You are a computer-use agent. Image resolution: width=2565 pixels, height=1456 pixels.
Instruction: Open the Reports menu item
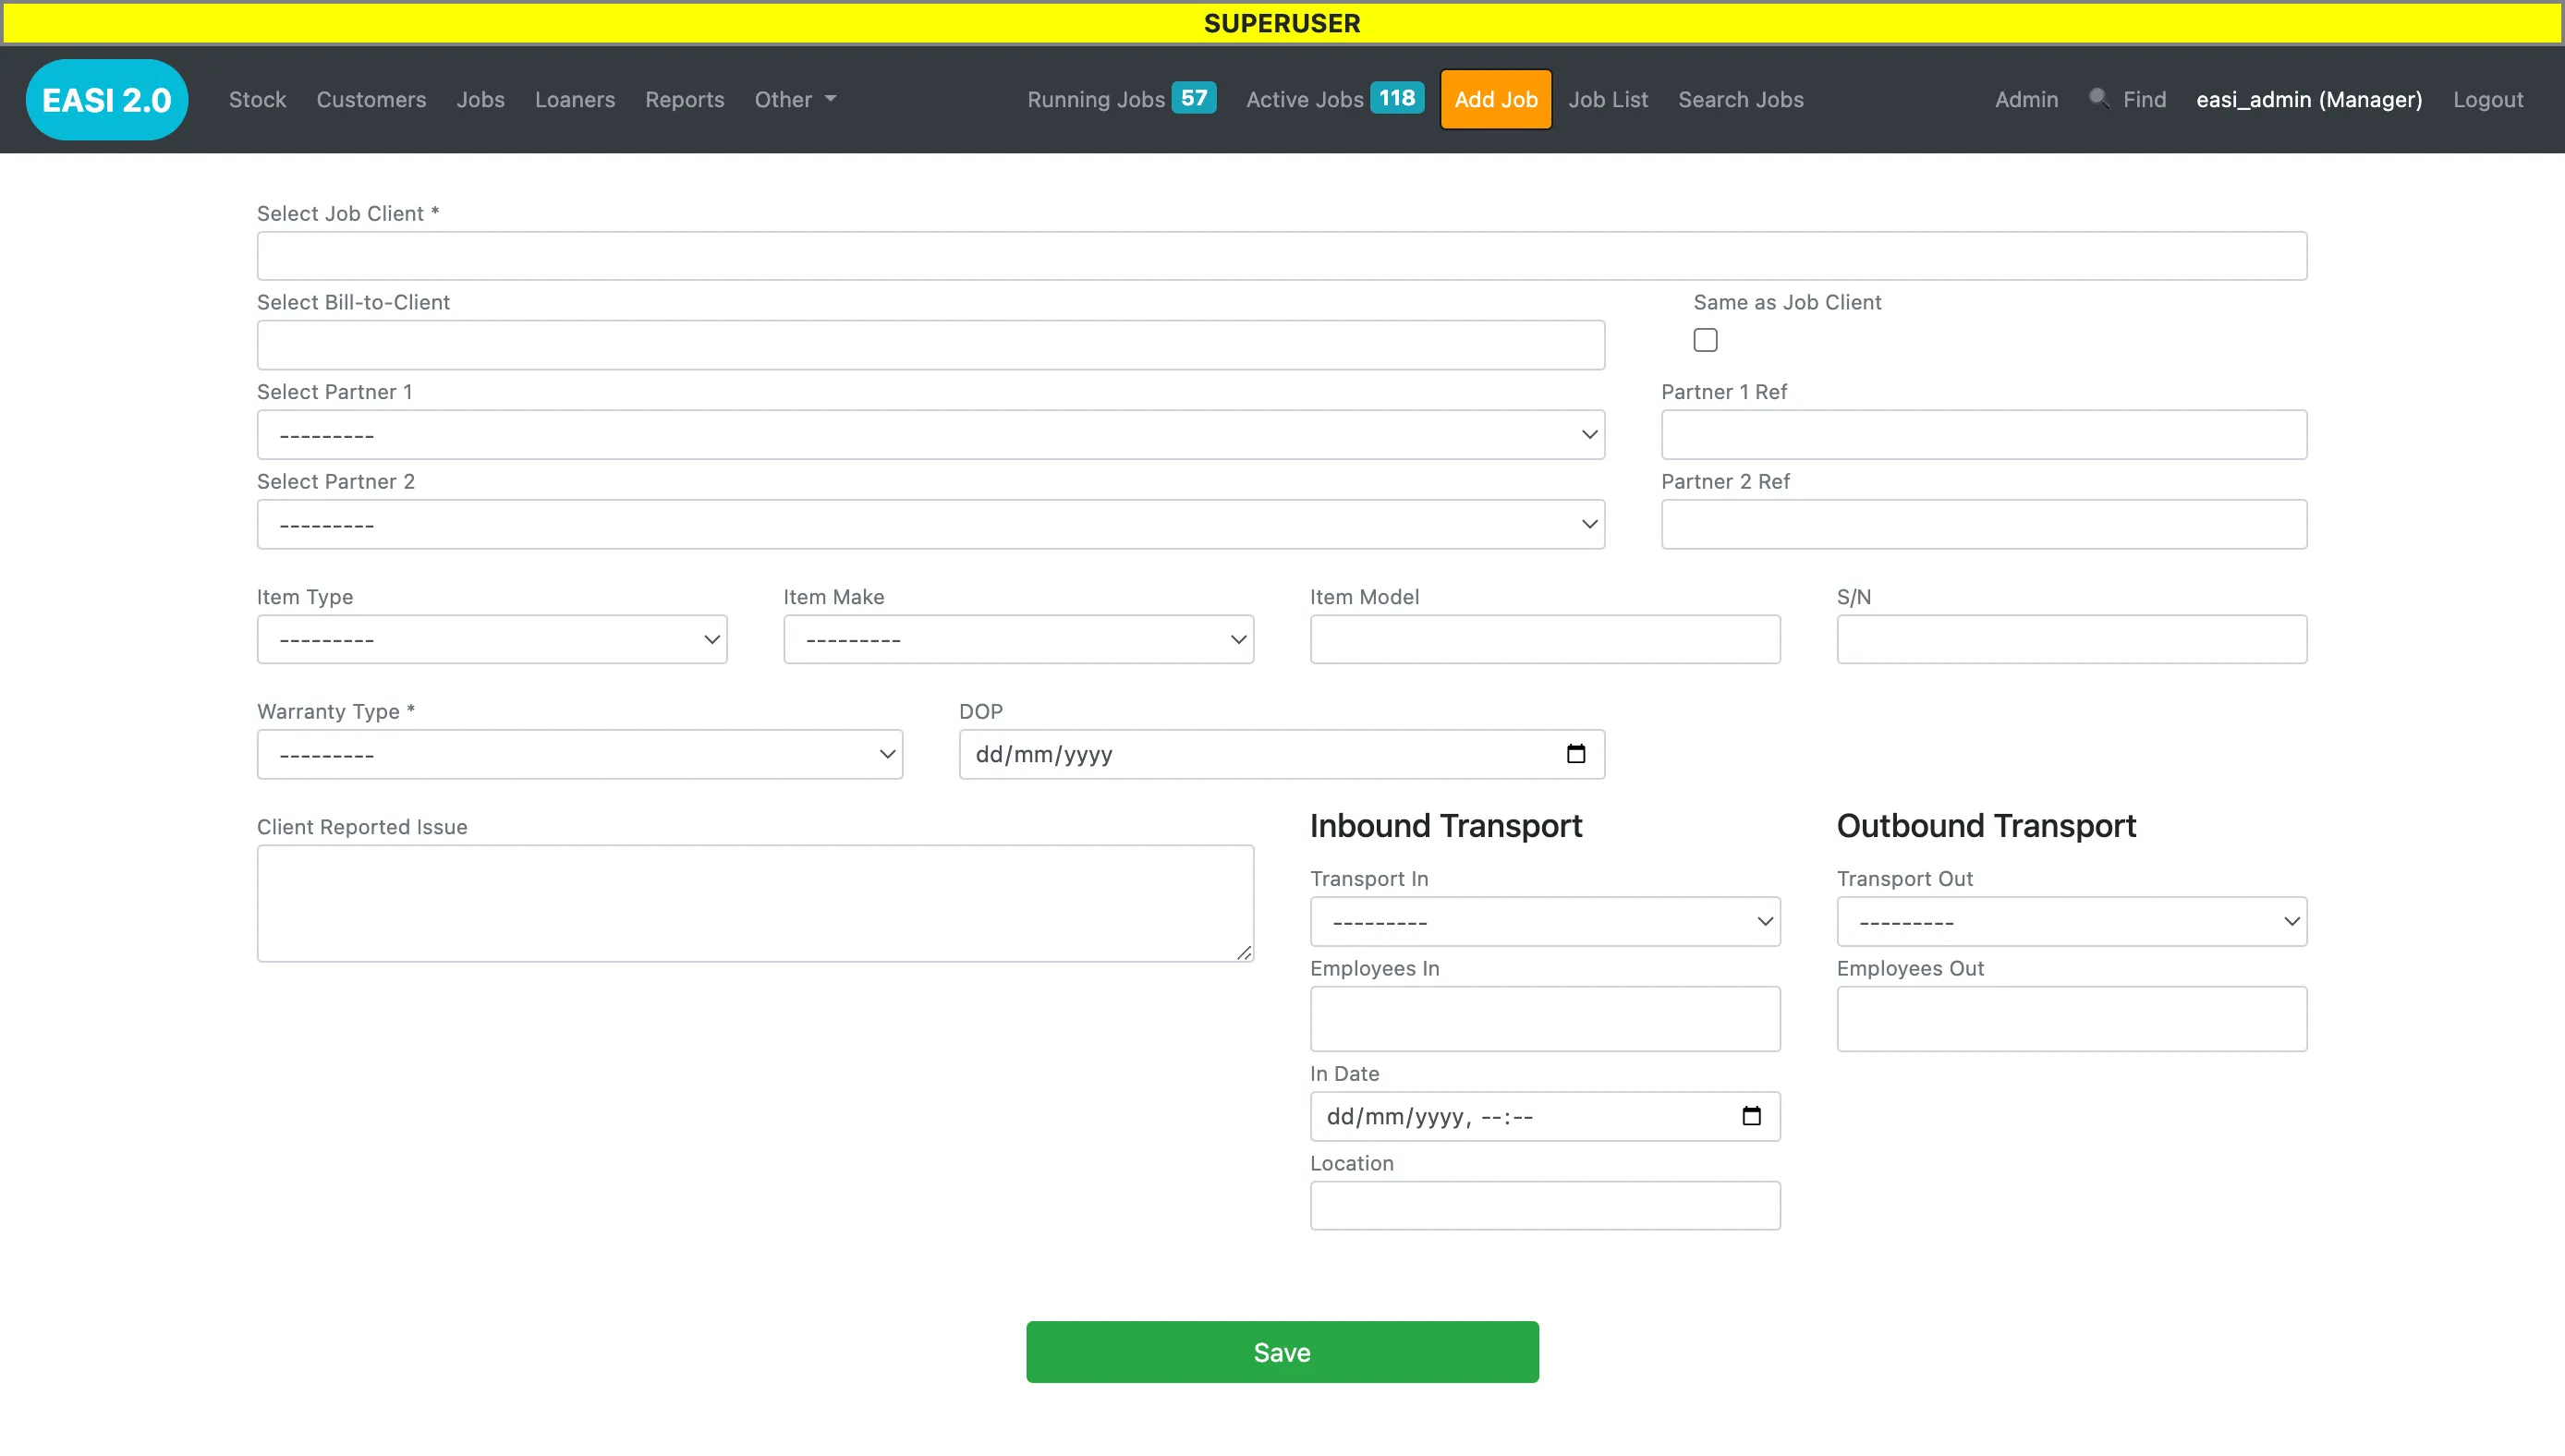(685, 99)
